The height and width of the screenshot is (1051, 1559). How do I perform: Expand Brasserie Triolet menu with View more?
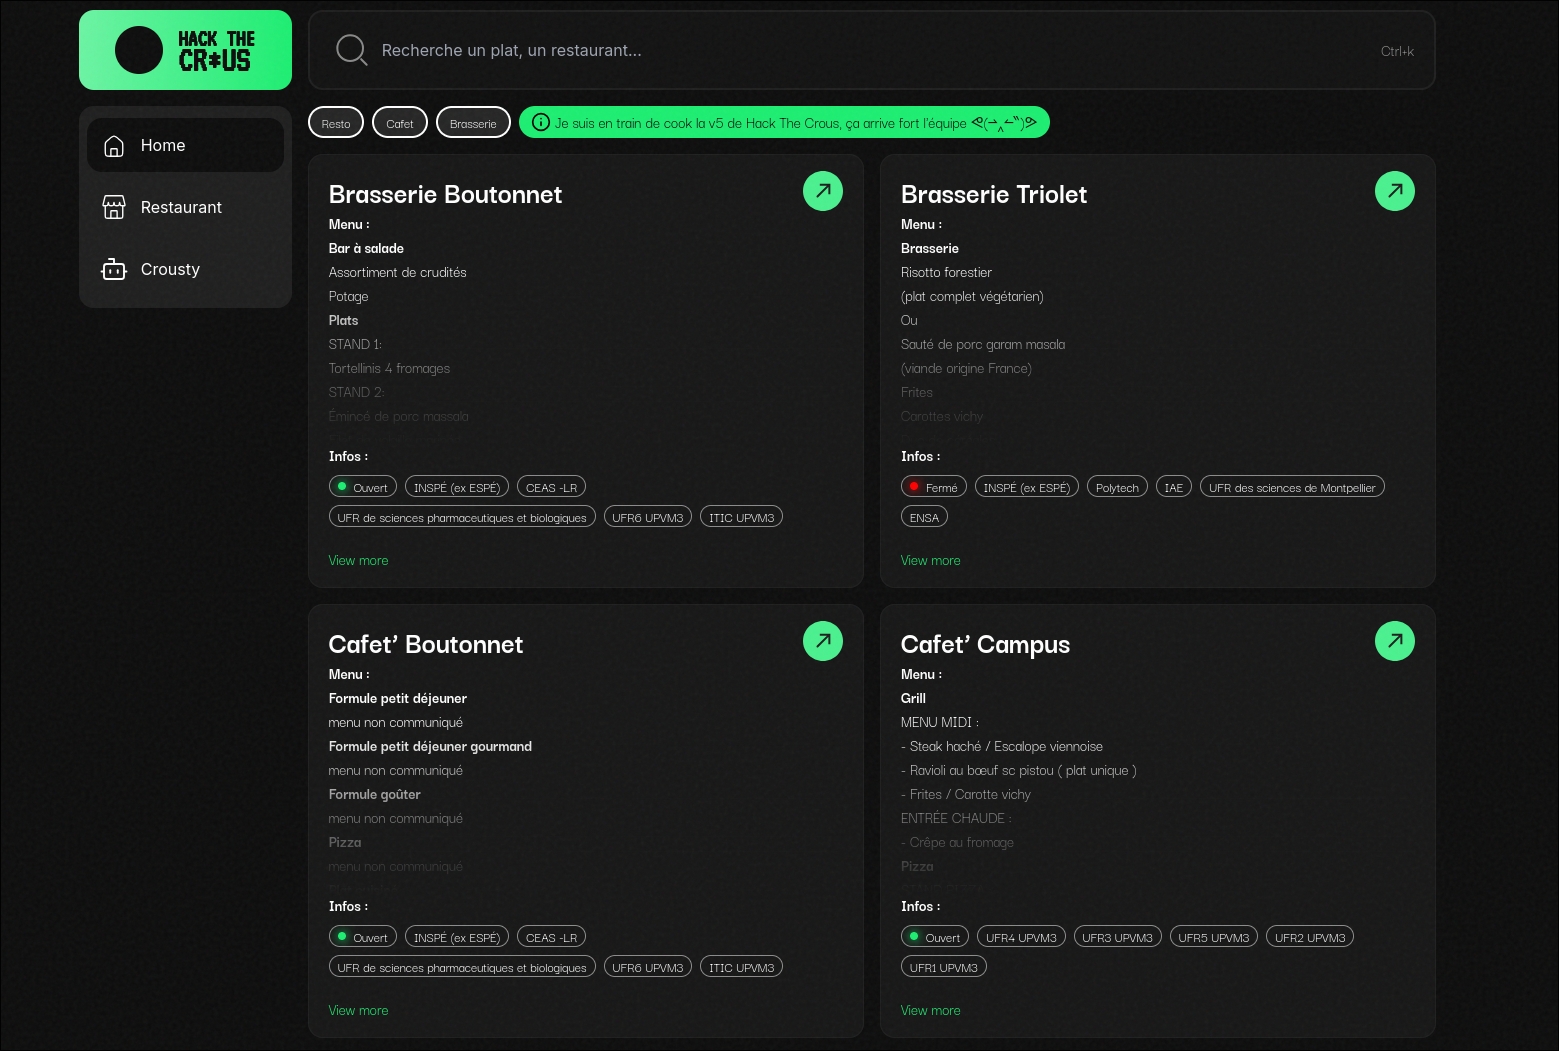930,560
